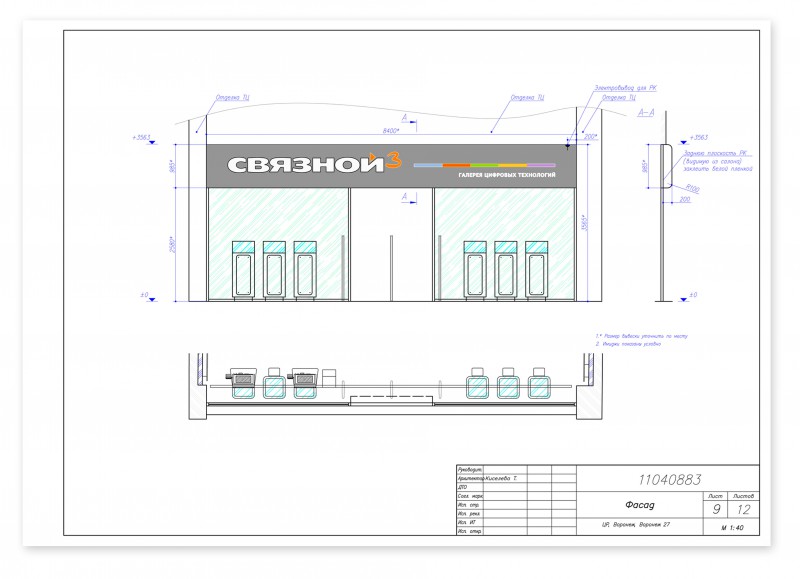
Task: Click the +3563 elevation marker triangle at left
Action: (152, 142)
